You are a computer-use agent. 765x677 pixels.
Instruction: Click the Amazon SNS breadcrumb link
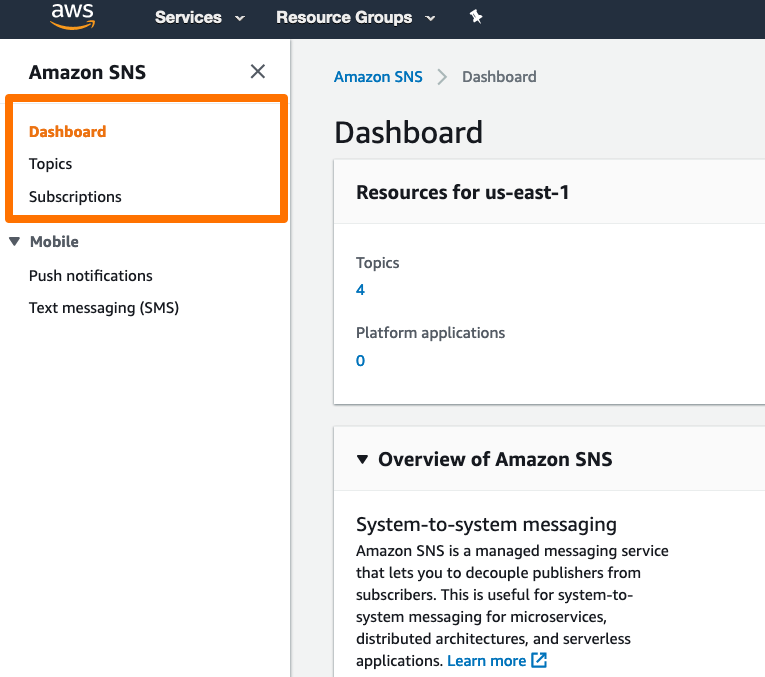click(378, 77)
